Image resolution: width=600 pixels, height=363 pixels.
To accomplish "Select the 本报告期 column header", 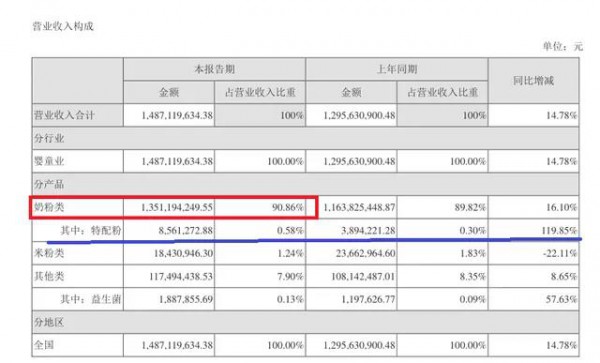I will (x=214, y=69).
